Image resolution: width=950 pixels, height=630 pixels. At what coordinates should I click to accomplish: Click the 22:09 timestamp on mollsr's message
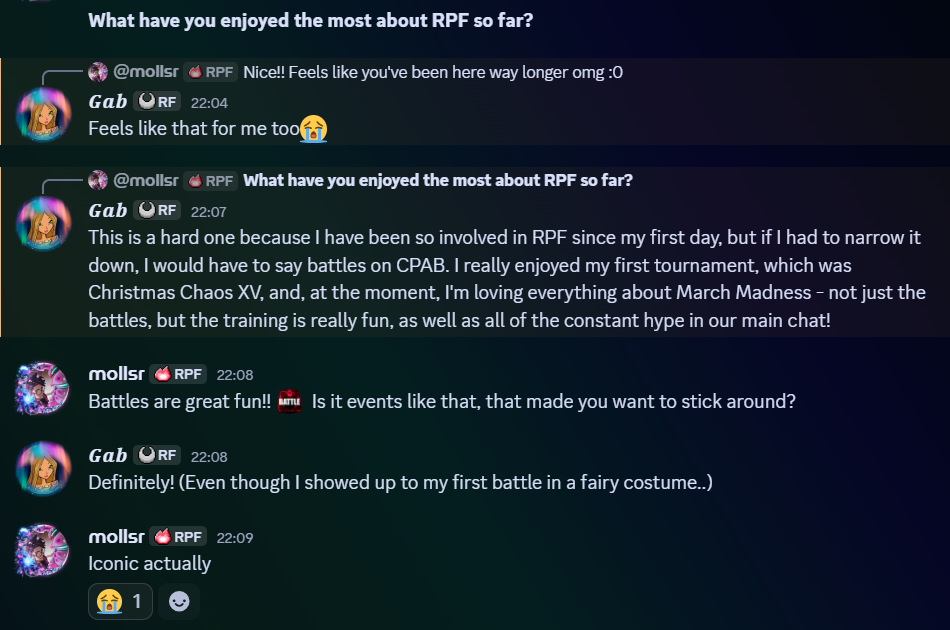pyautogui.click(x=234, y=538)
